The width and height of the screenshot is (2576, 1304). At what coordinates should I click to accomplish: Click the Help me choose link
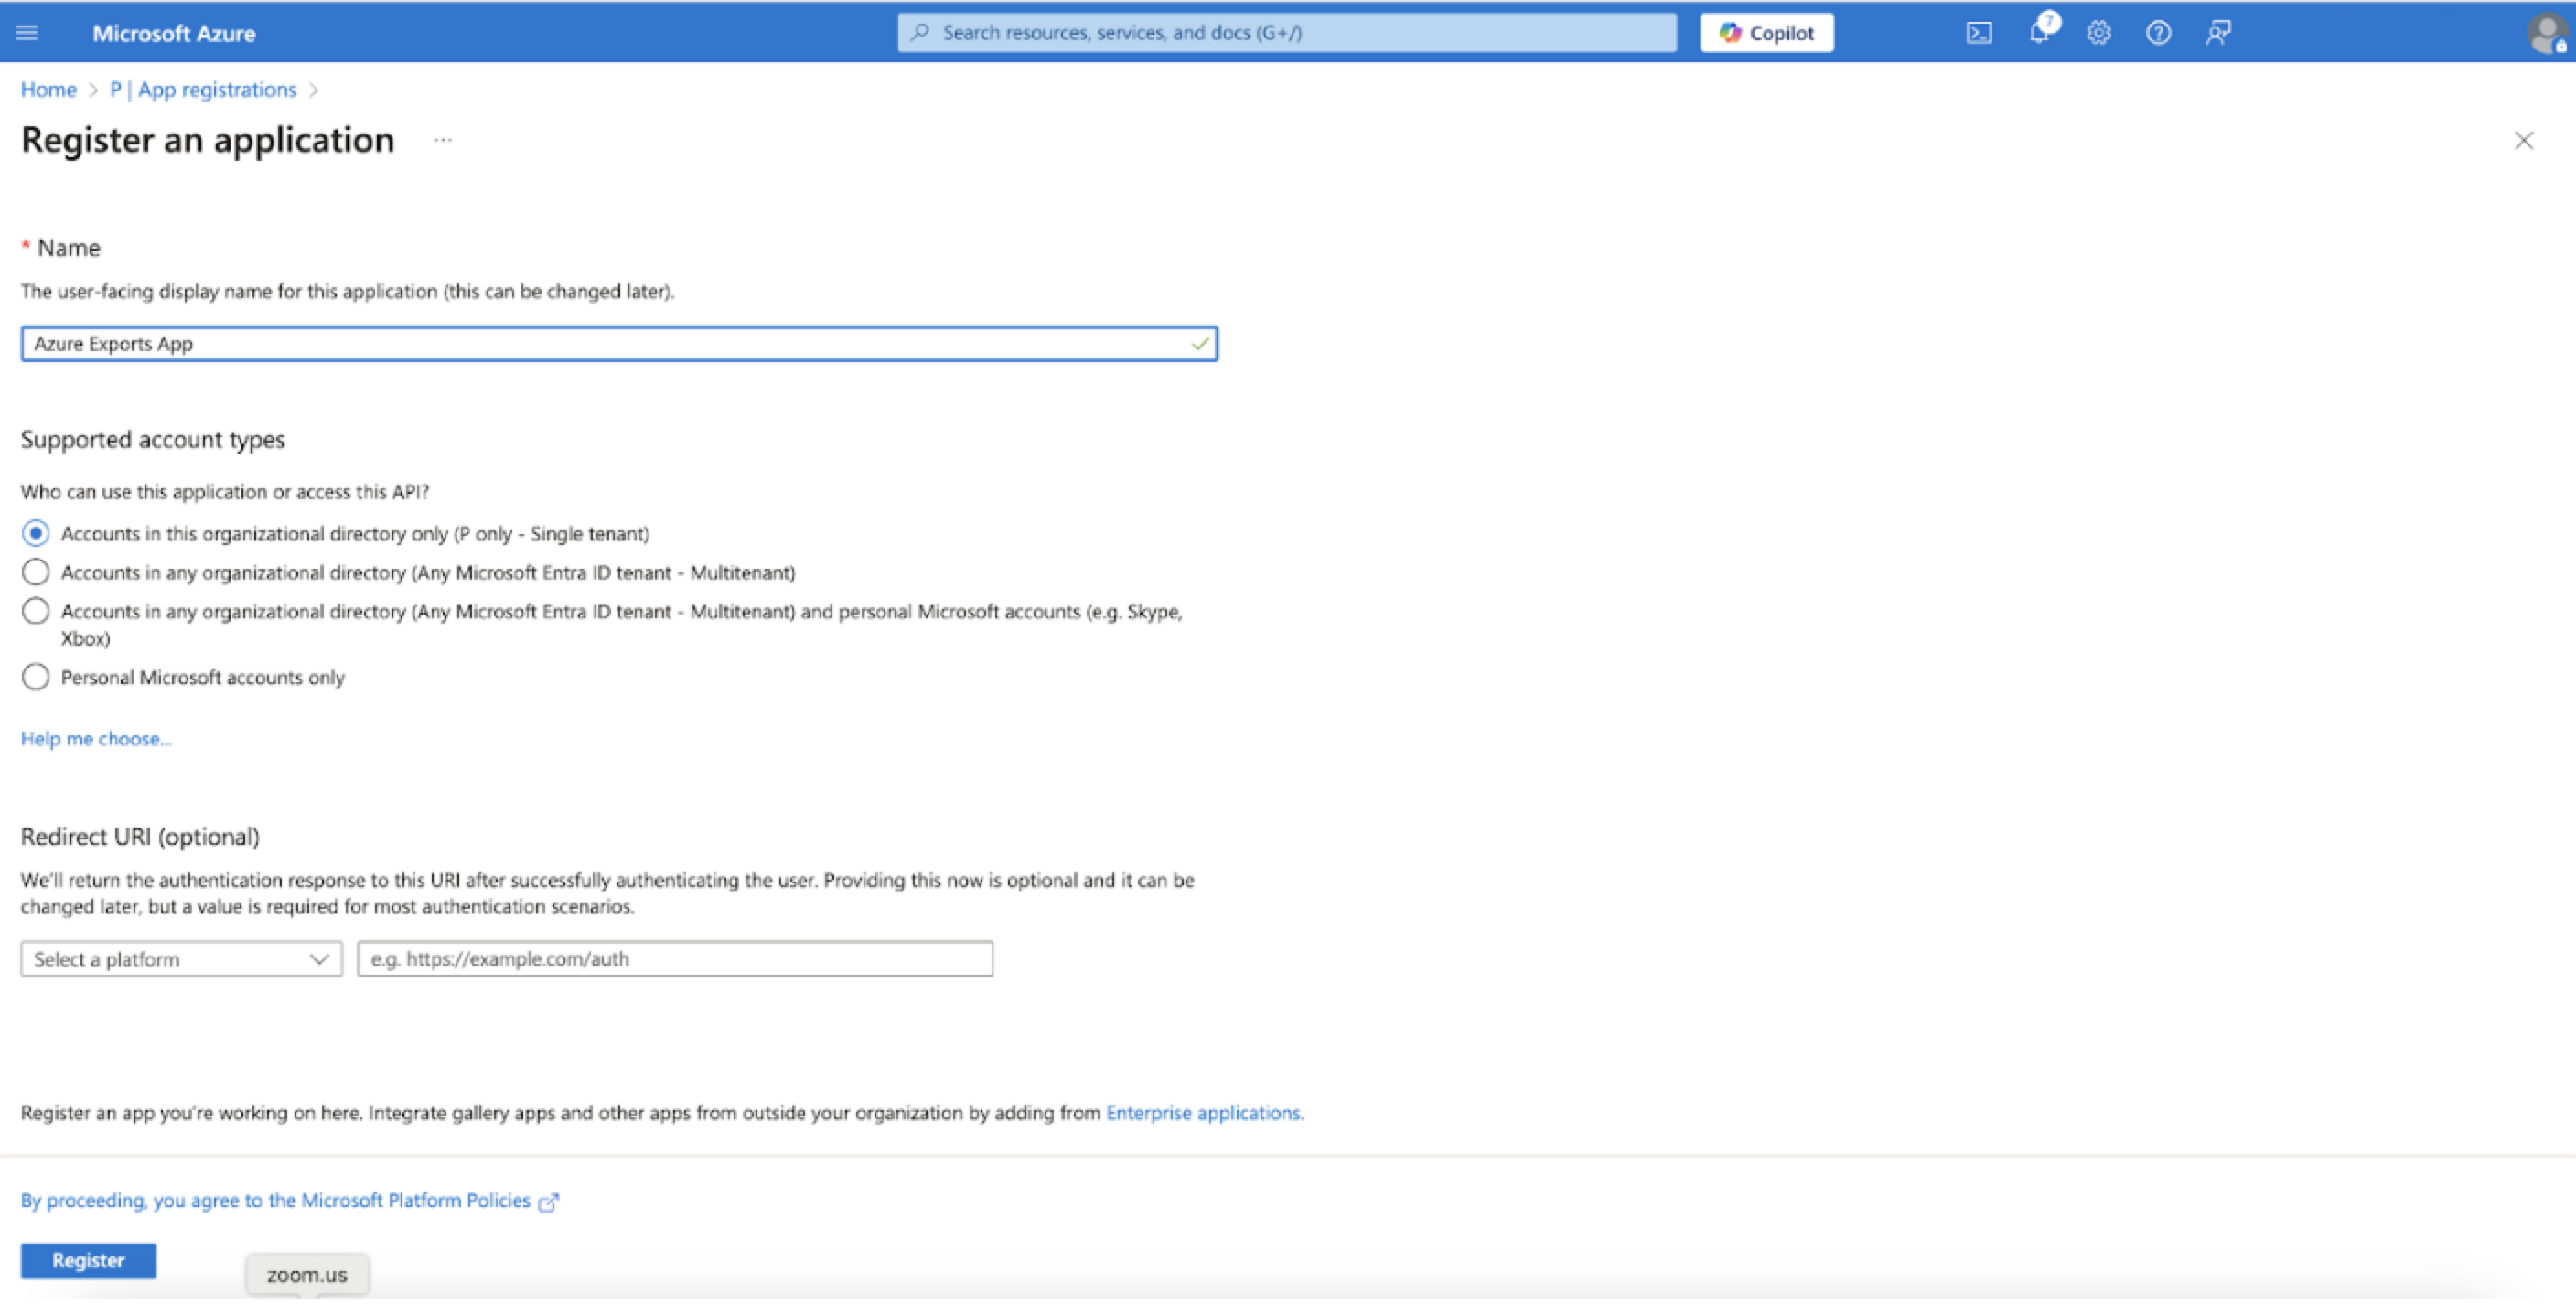96,739
